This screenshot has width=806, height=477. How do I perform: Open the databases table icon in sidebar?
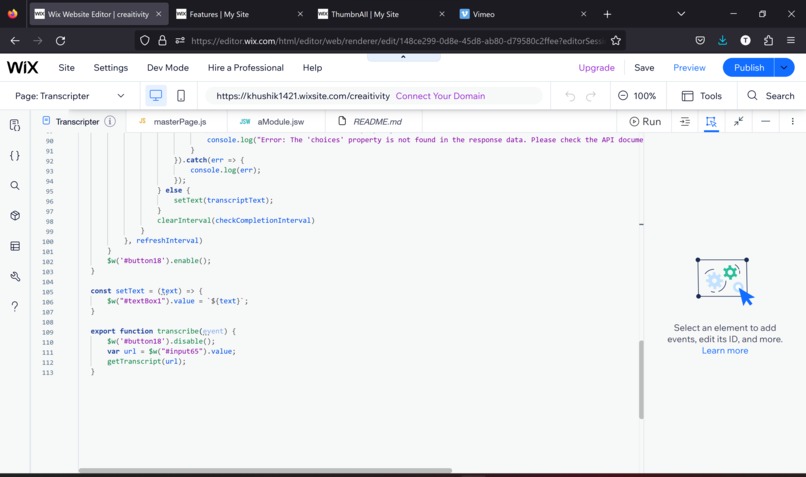[x=15, y=246]
